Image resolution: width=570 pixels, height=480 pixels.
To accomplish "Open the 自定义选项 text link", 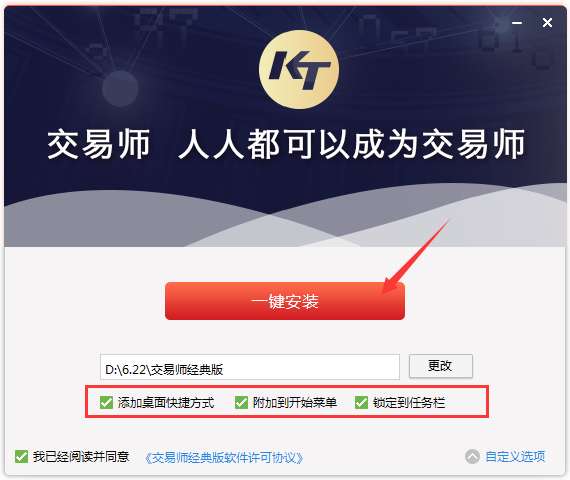I will pos(515,456).
